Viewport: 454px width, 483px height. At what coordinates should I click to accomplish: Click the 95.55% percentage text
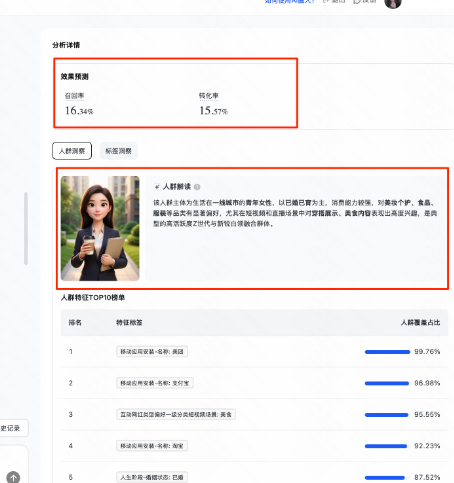tap(427, 414)
